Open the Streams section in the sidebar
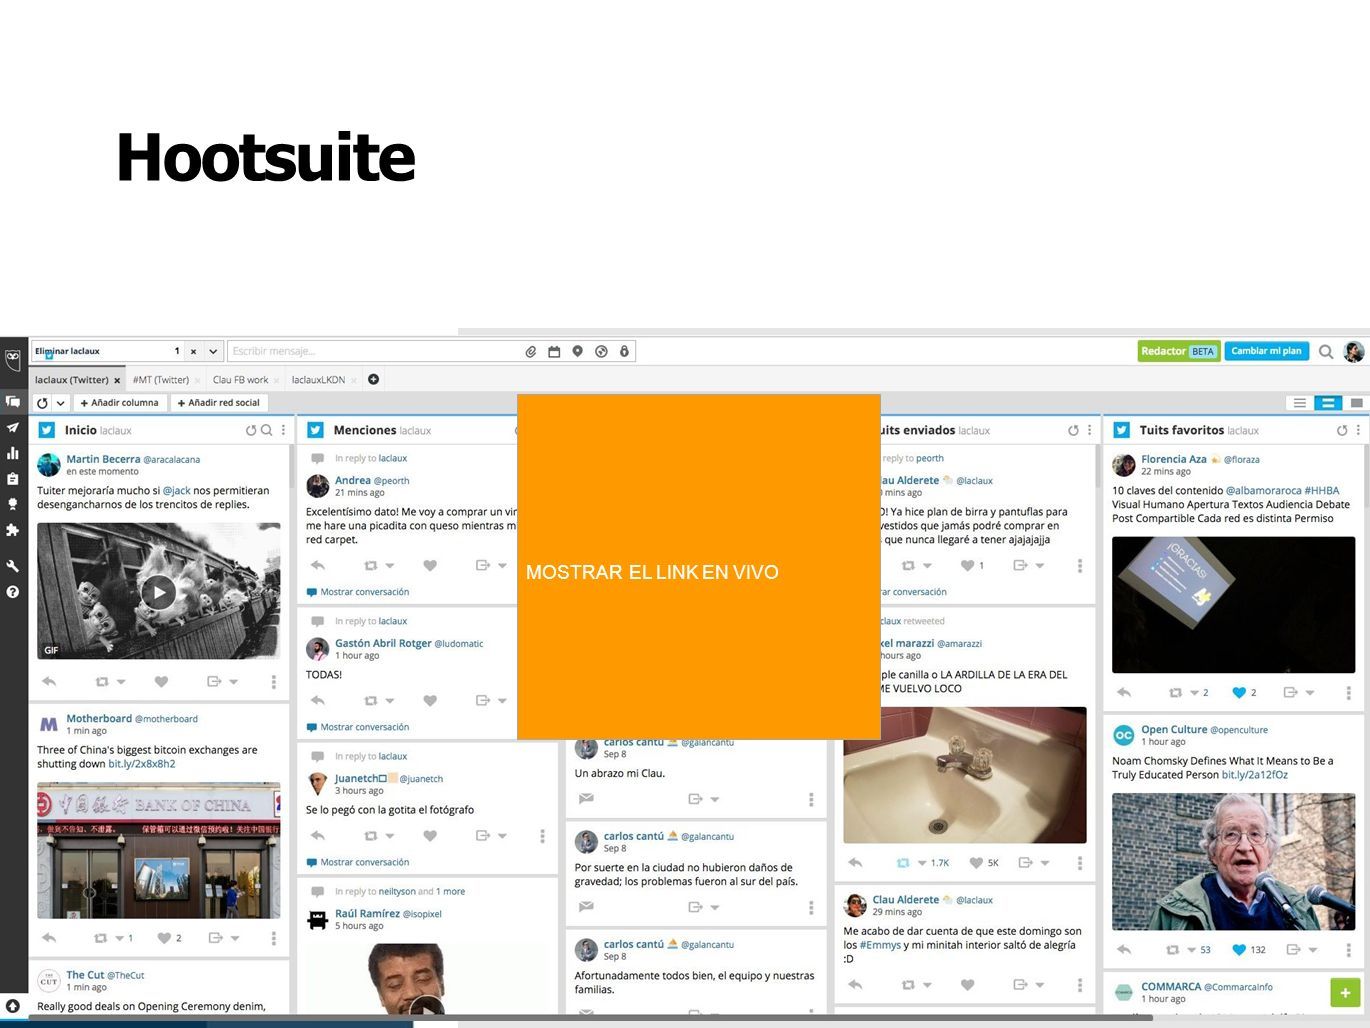 coord(13,401)
